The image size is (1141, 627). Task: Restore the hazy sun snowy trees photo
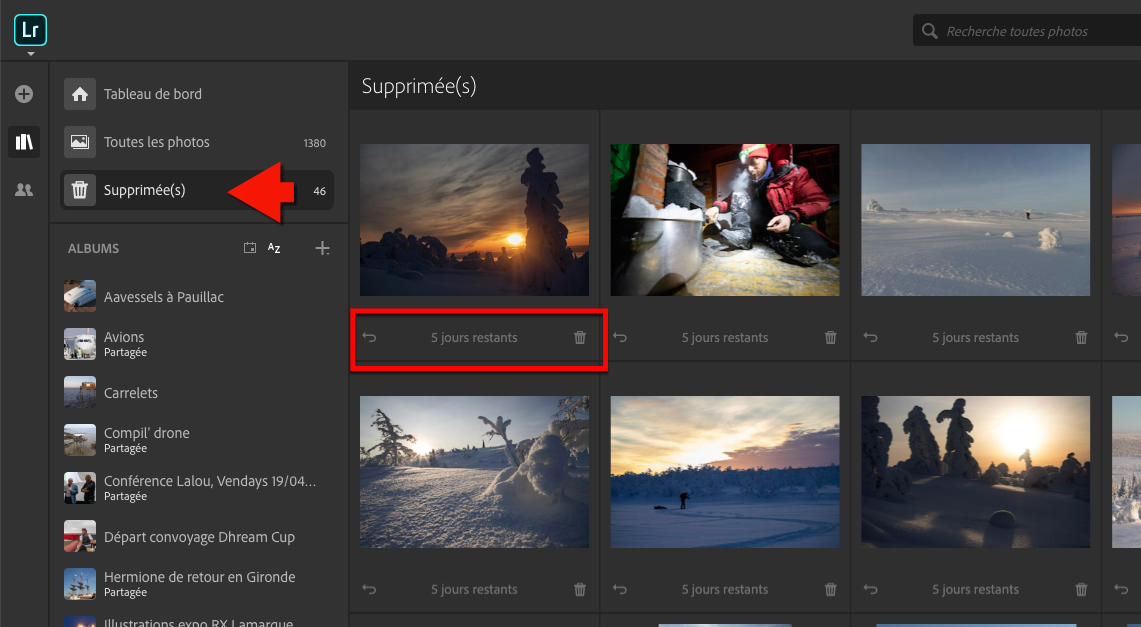tap(870, 589)
